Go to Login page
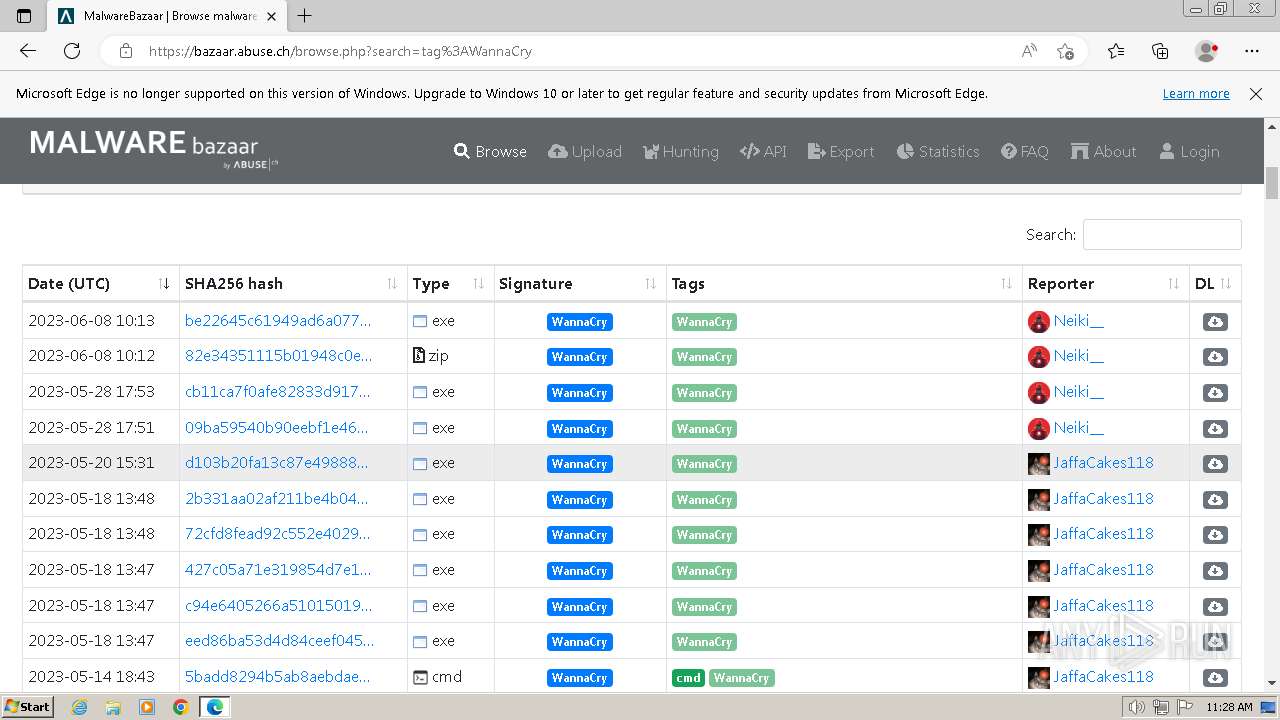The height and width of the screenshot is (720, 1280). coord(1189,152)
